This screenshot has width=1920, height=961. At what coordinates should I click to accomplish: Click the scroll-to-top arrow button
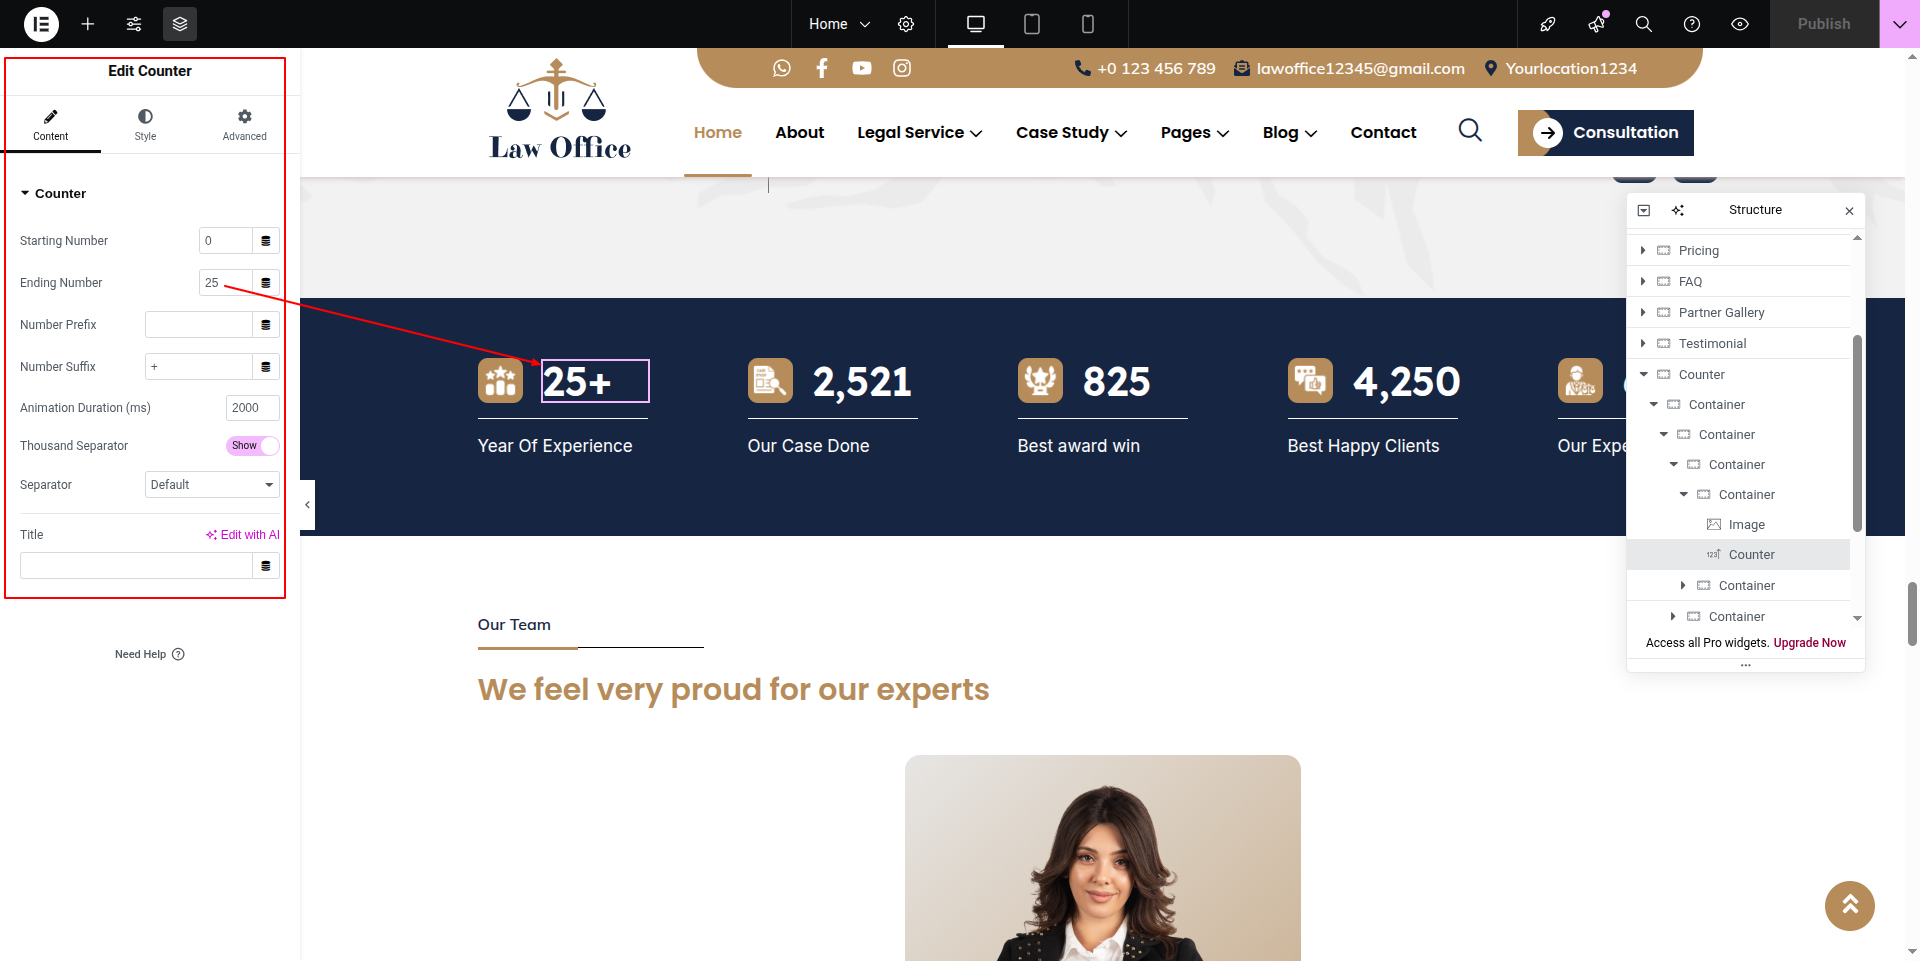pyautogui.click(x=1850, y=906)
